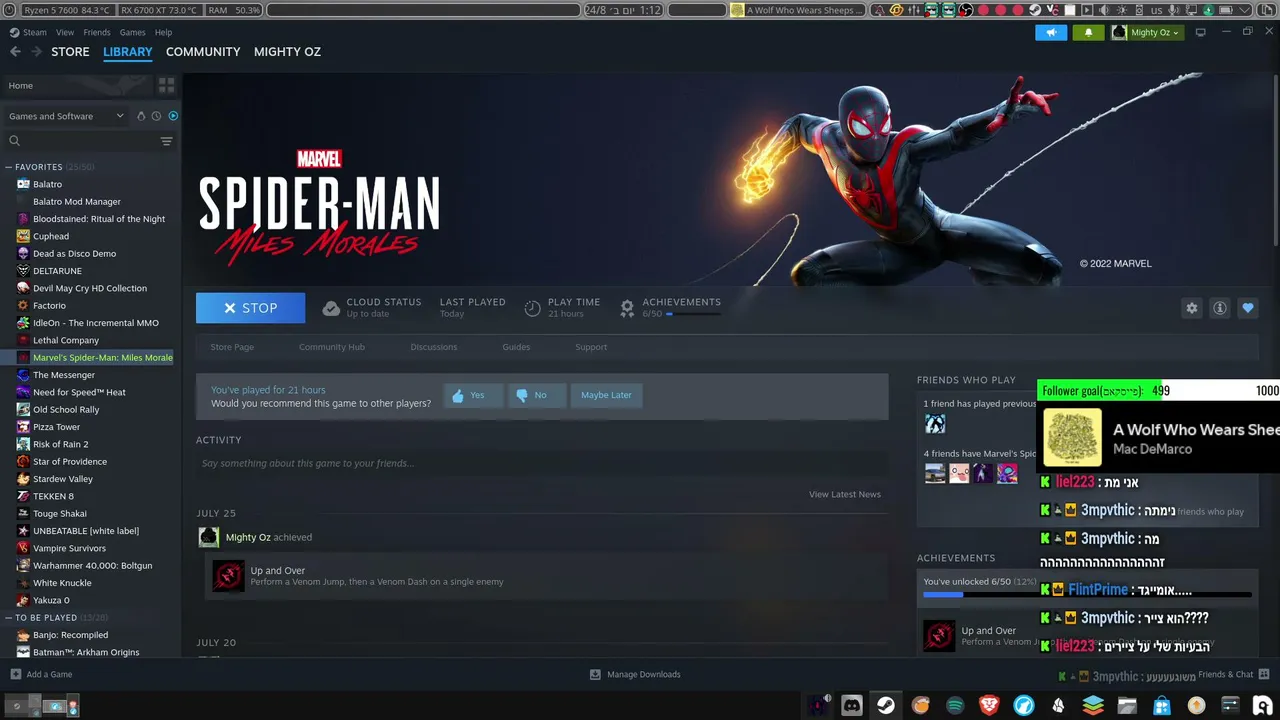The width and height of the screenshot is (1280, 720).
Task: Open Steam notifications bell
Action: point(1089,32)
